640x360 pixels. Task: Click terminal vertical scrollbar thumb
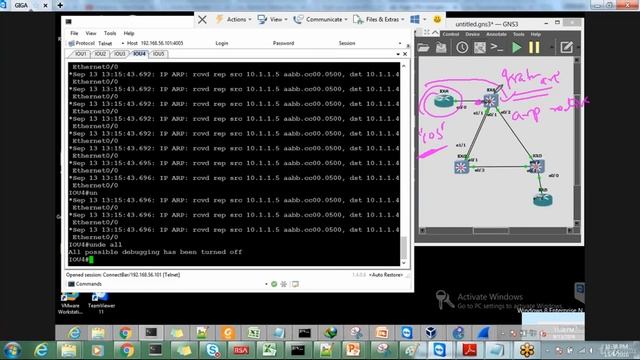pyautogui.click(x=404, y=248)
